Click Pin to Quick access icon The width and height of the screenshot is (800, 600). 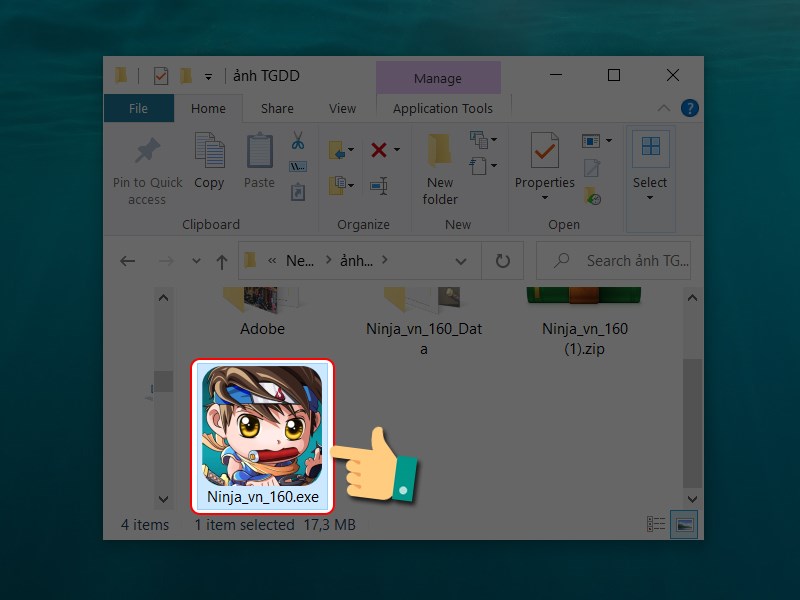147,149
